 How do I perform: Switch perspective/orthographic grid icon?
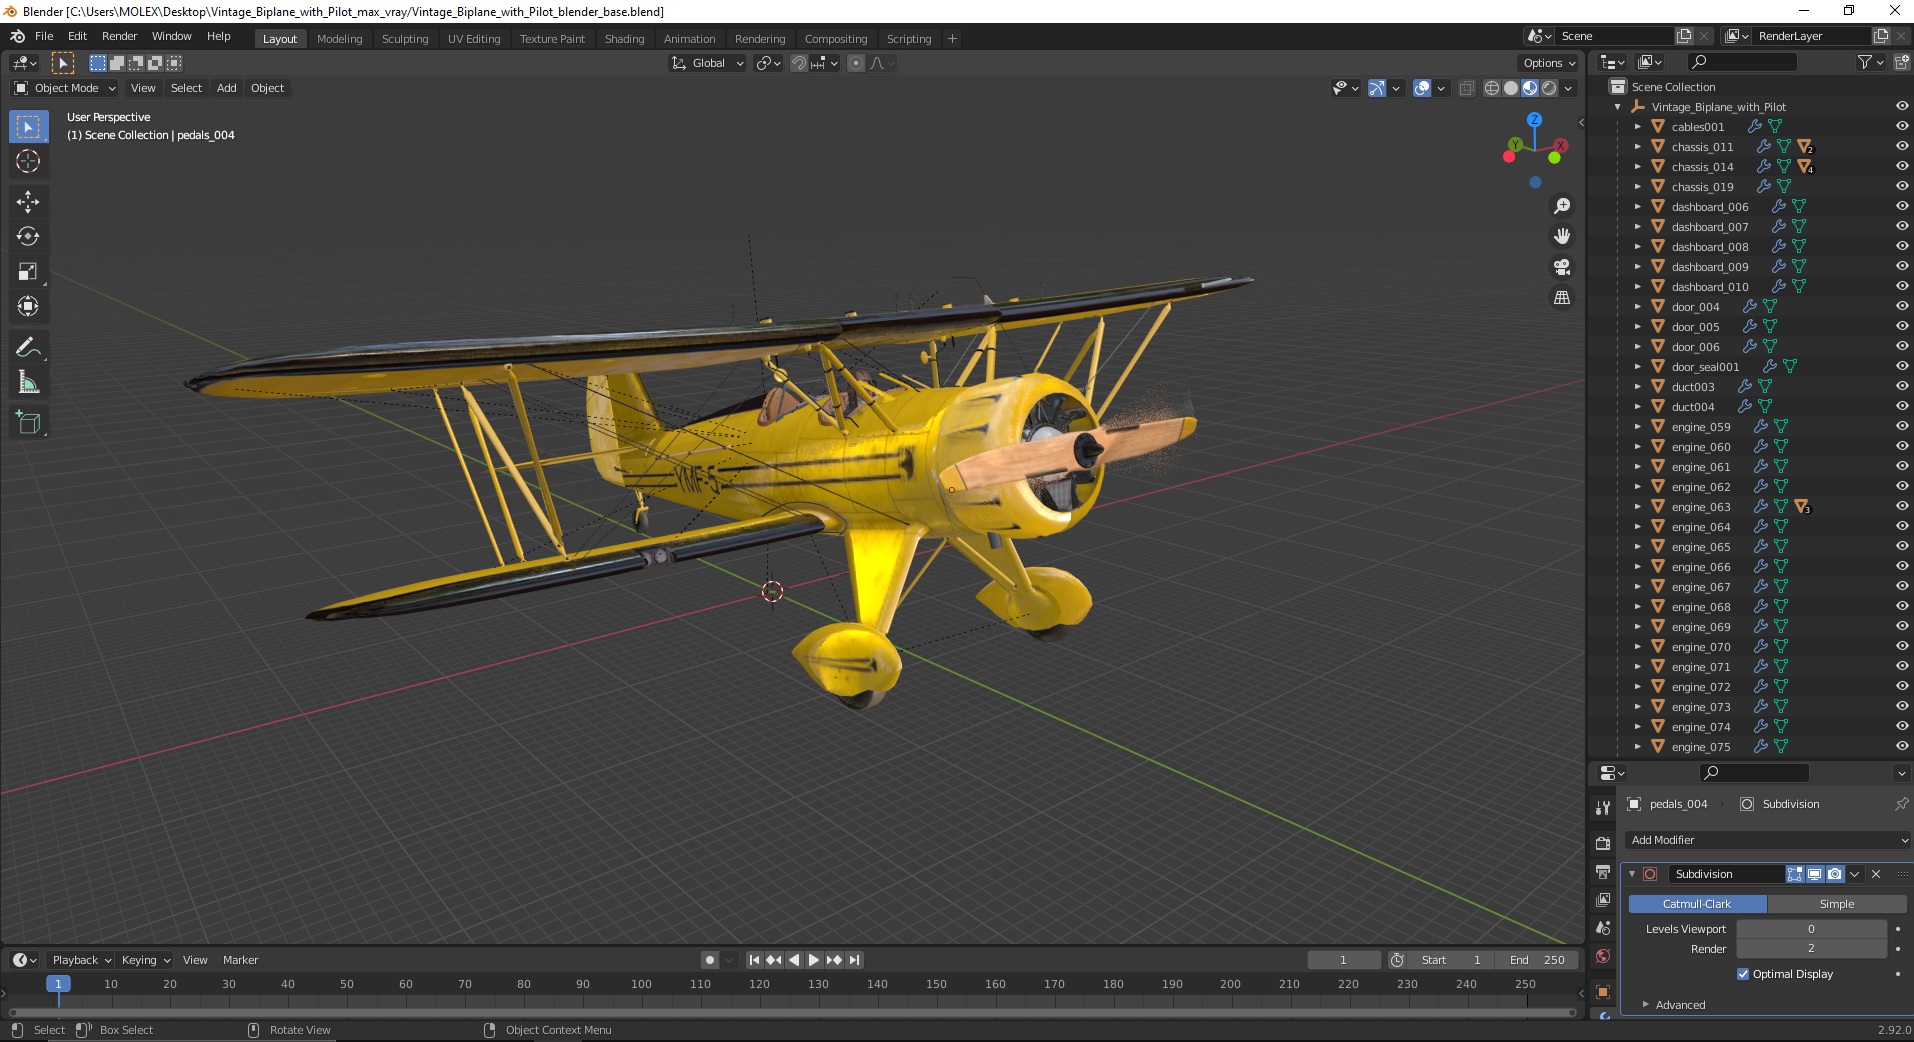1561,298
